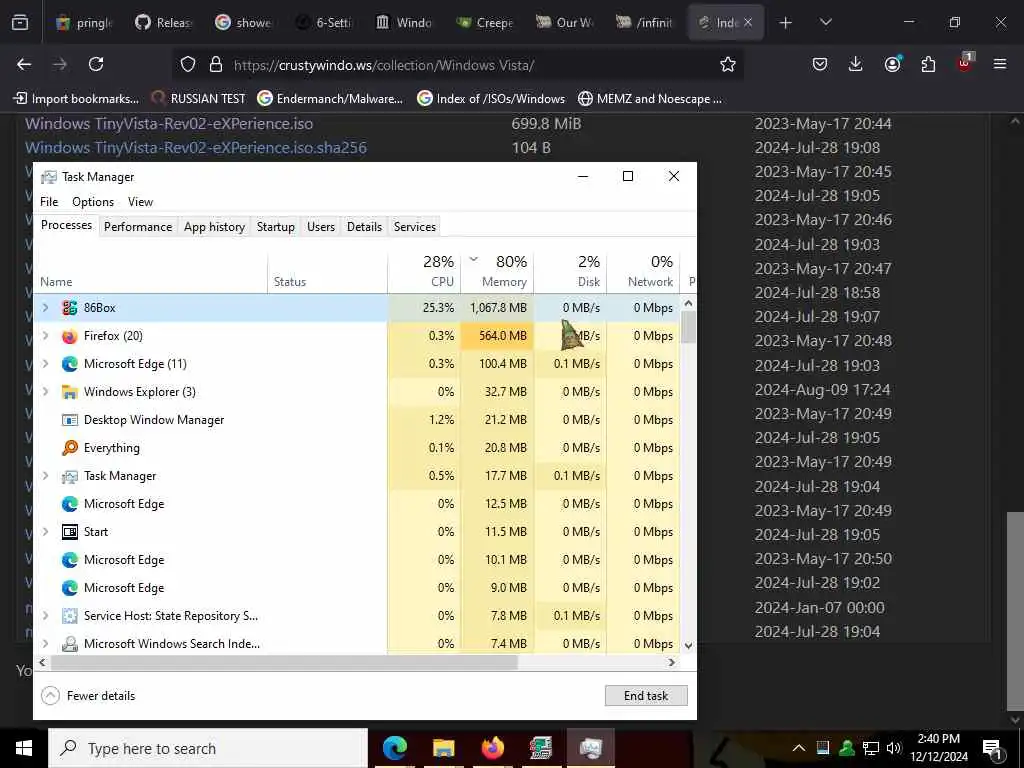Click the Type here to search box
This screenshot has width=1024, height=768.
coord(208,748)
